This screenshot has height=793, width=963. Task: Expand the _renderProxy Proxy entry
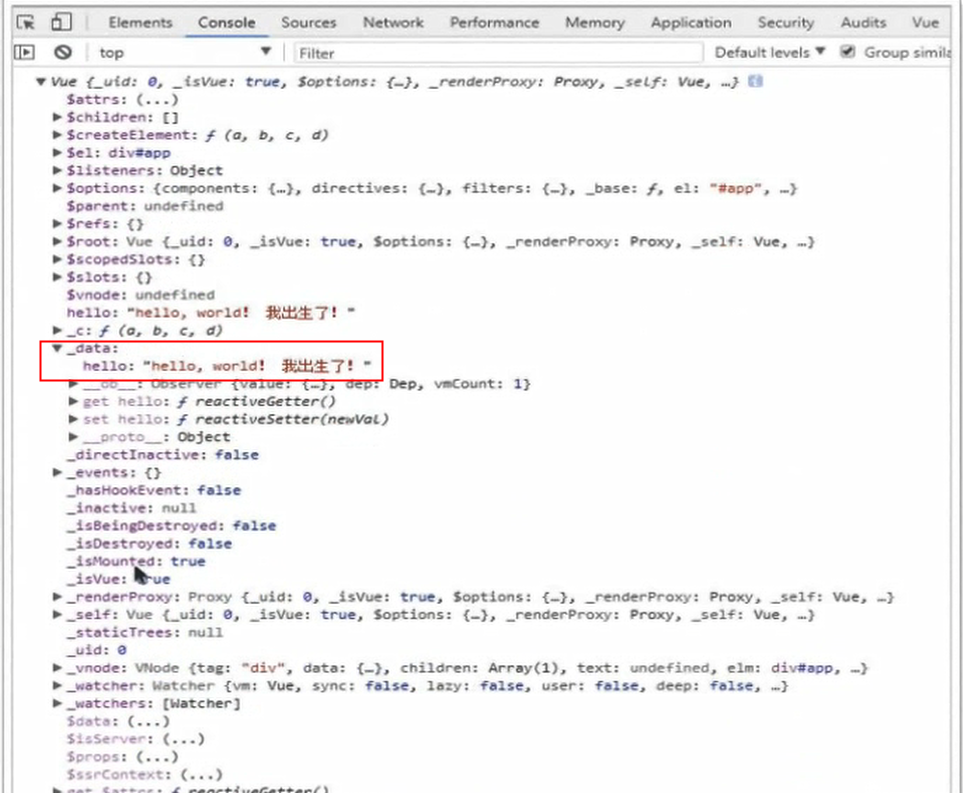57,596
